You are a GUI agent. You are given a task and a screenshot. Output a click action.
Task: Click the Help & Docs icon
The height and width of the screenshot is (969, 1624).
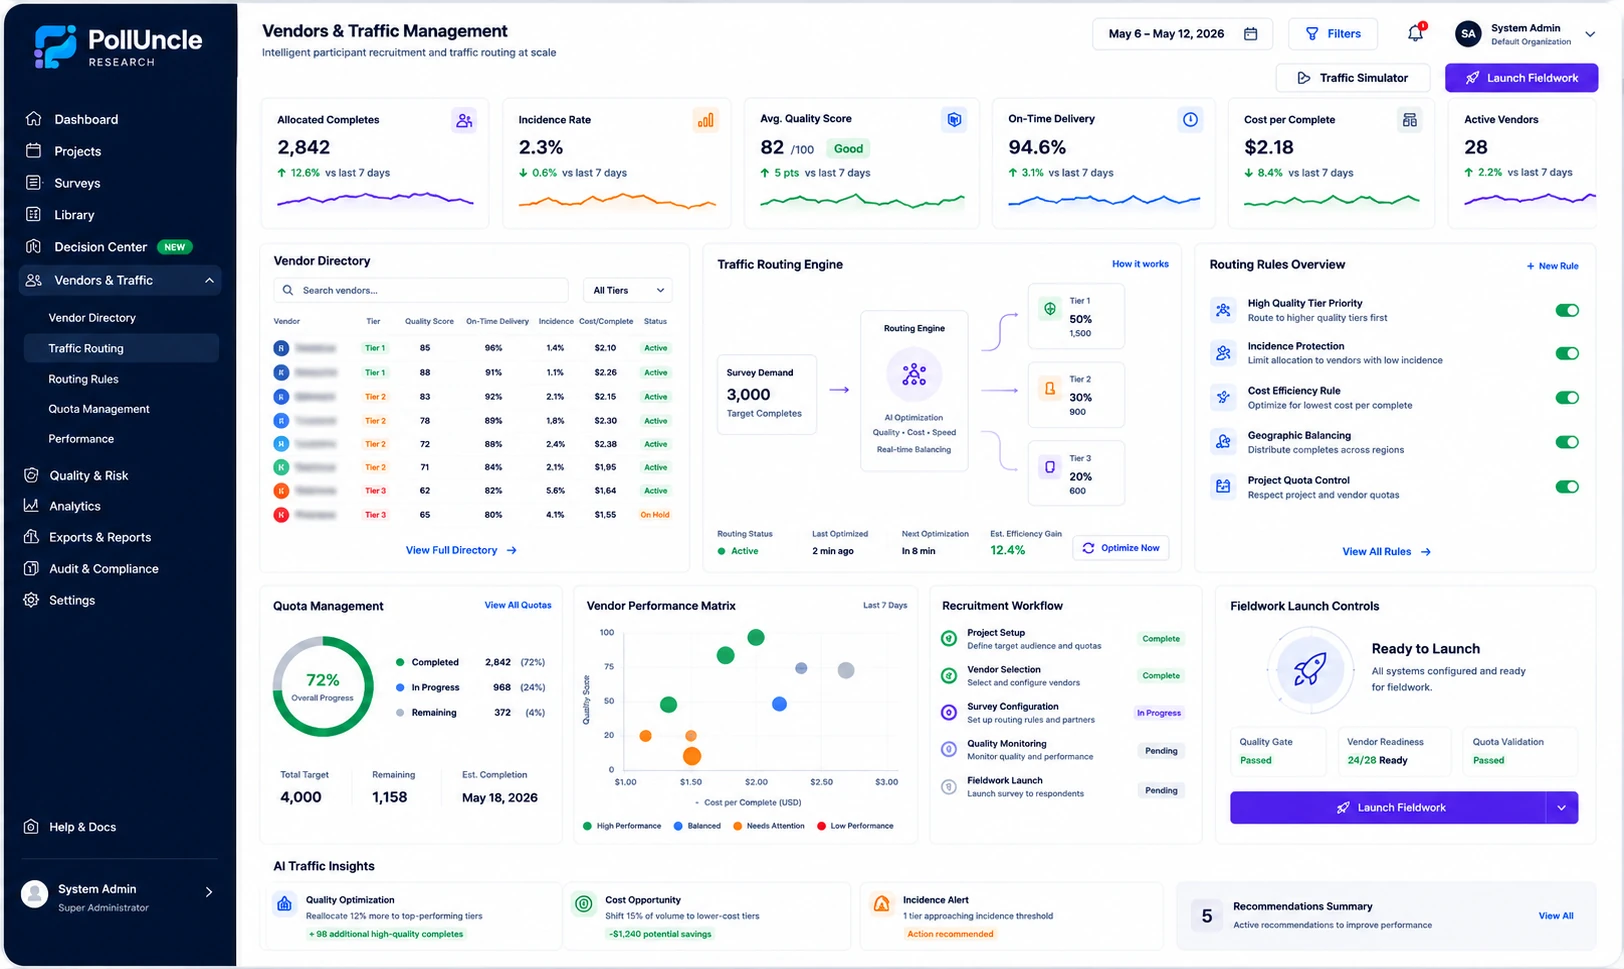point(31,827)
